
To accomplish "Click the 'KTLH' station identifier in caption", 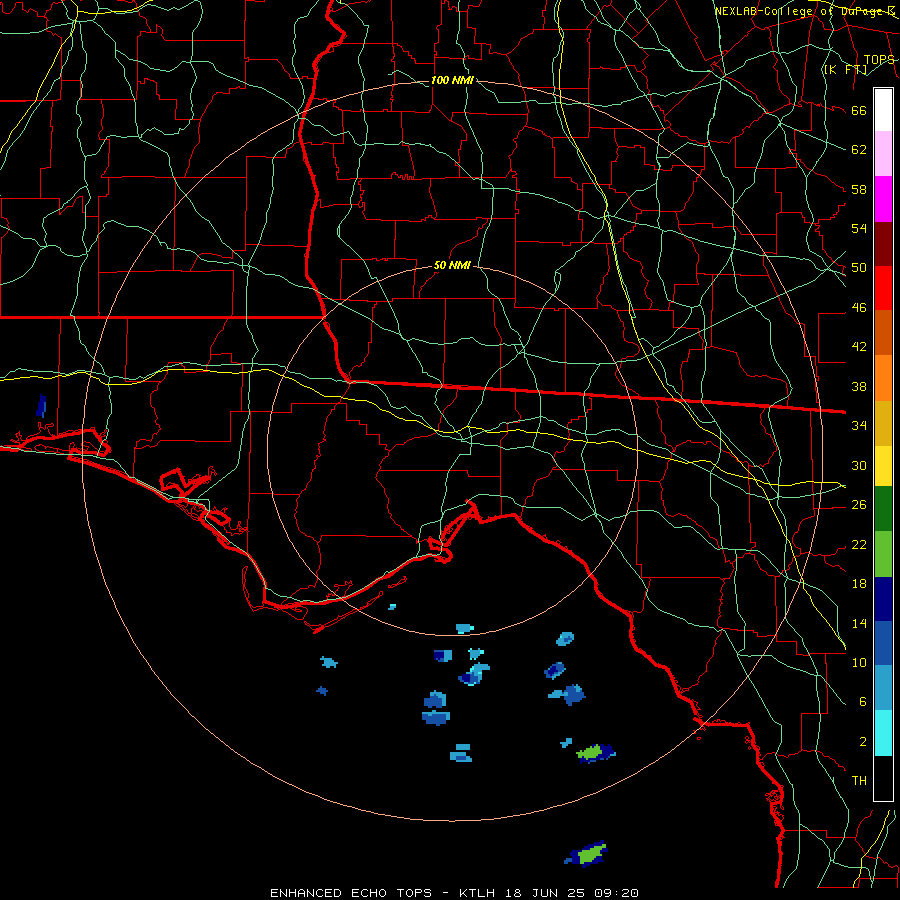I will tap(477, 893).
